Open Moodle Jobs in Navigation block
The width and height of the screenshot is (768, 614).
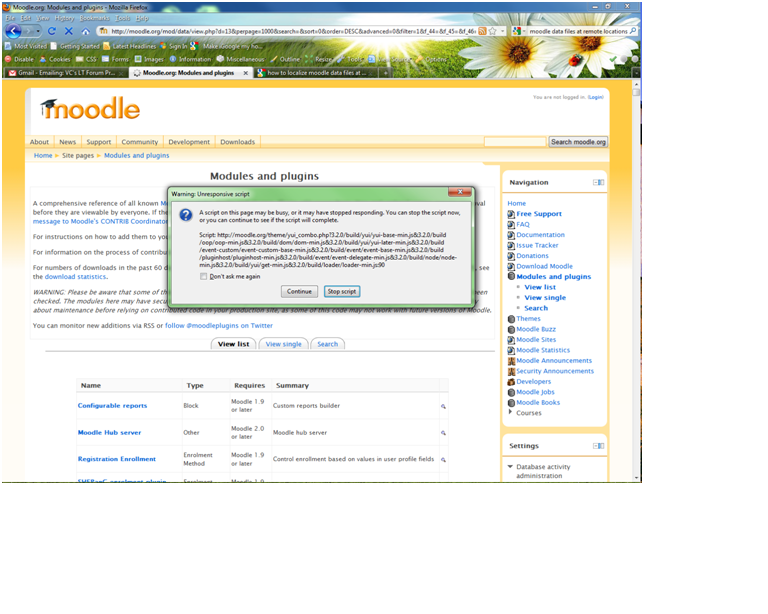[535, 392]
